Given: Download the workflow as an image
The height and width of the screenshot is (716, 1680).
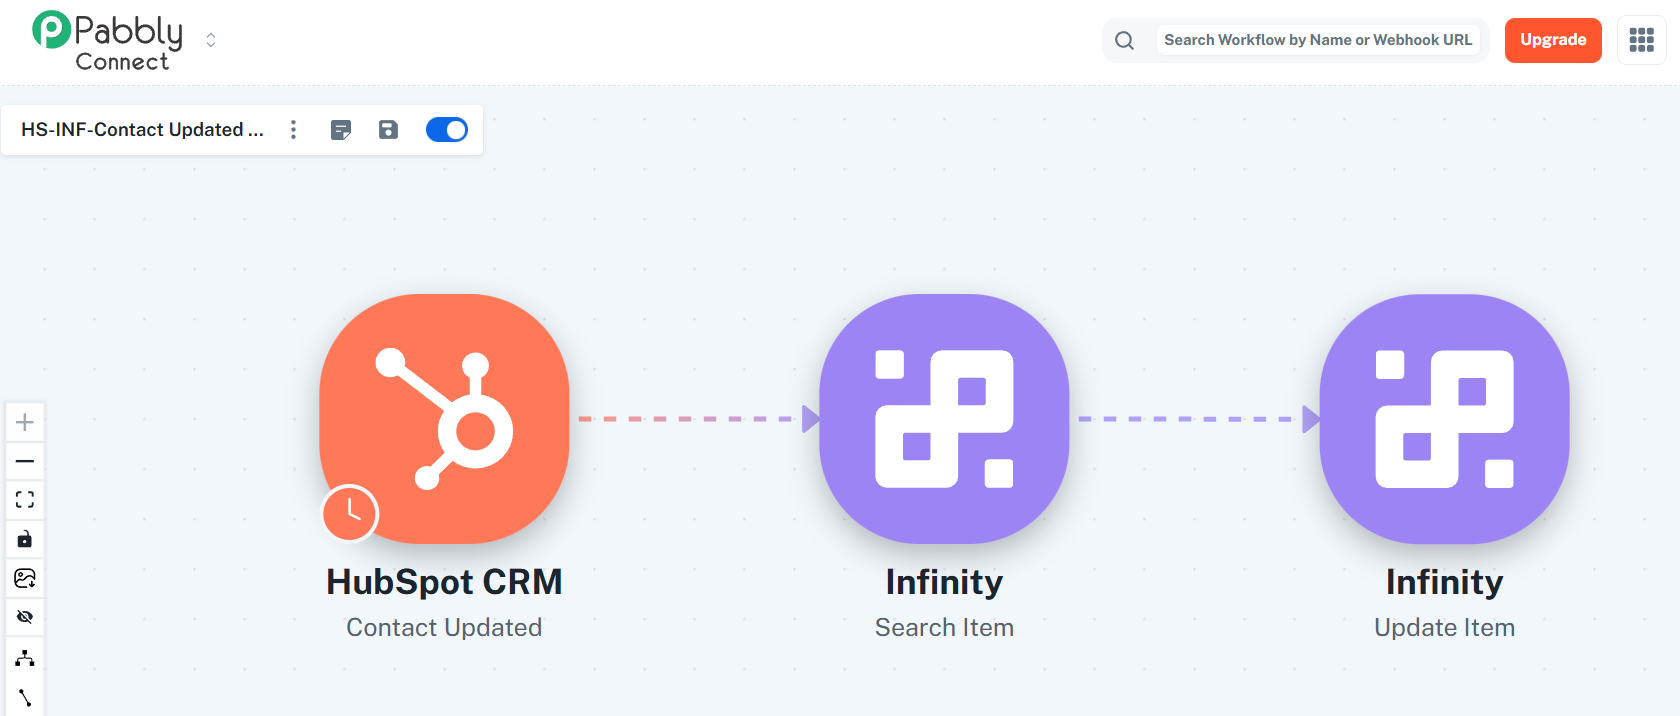Looking at the screenshot, I should pyautogui.click(x=25, y=578).
